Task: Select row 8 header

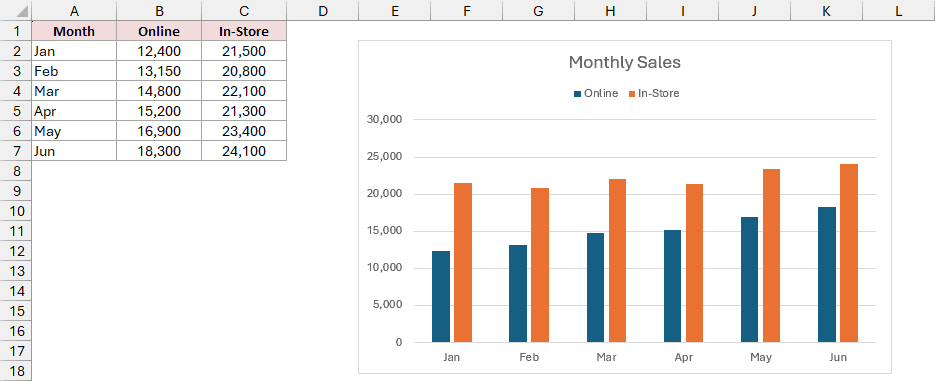Action: tap(16, 171)
